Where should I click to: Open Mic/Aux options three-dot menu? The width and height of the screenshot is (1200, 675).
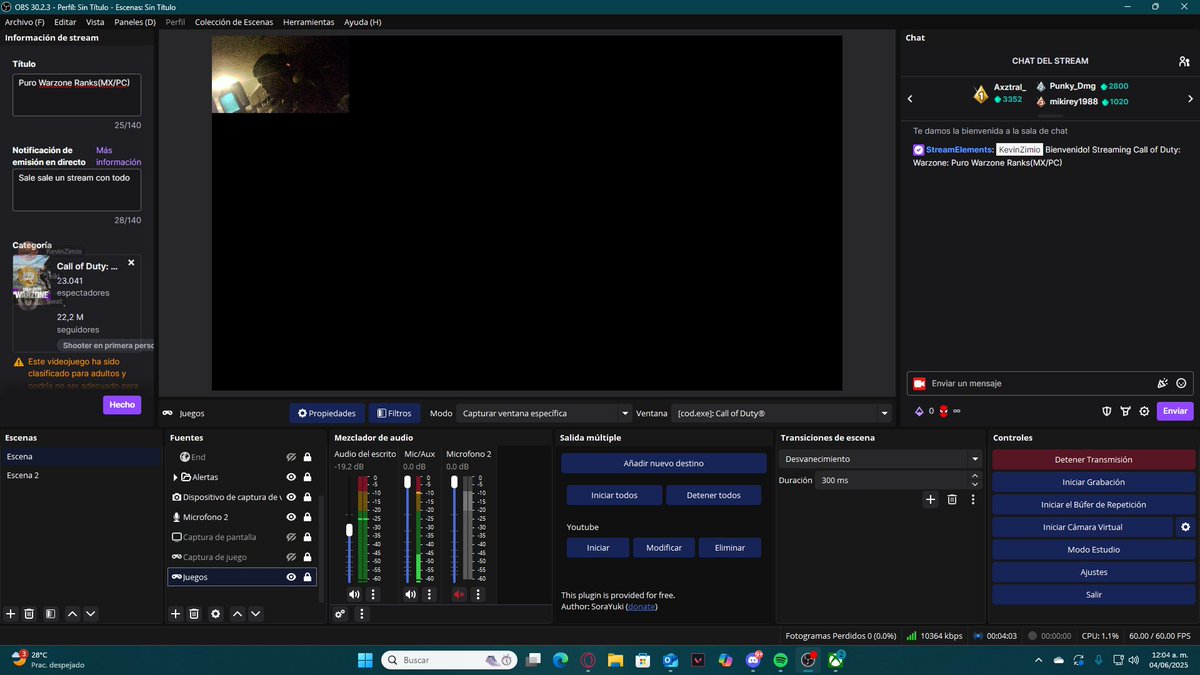coord(429,594)
